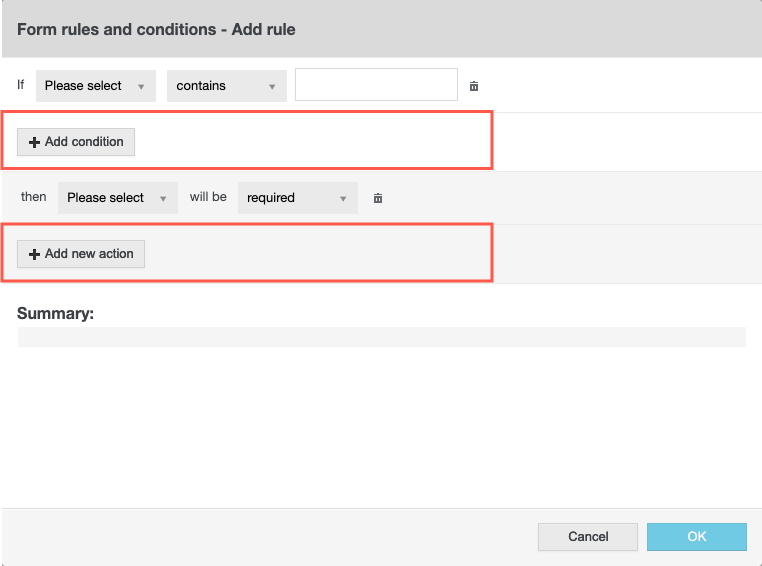Click the plus icon beside Add new action
762x566 pixels.
click(x=34, y=254)
